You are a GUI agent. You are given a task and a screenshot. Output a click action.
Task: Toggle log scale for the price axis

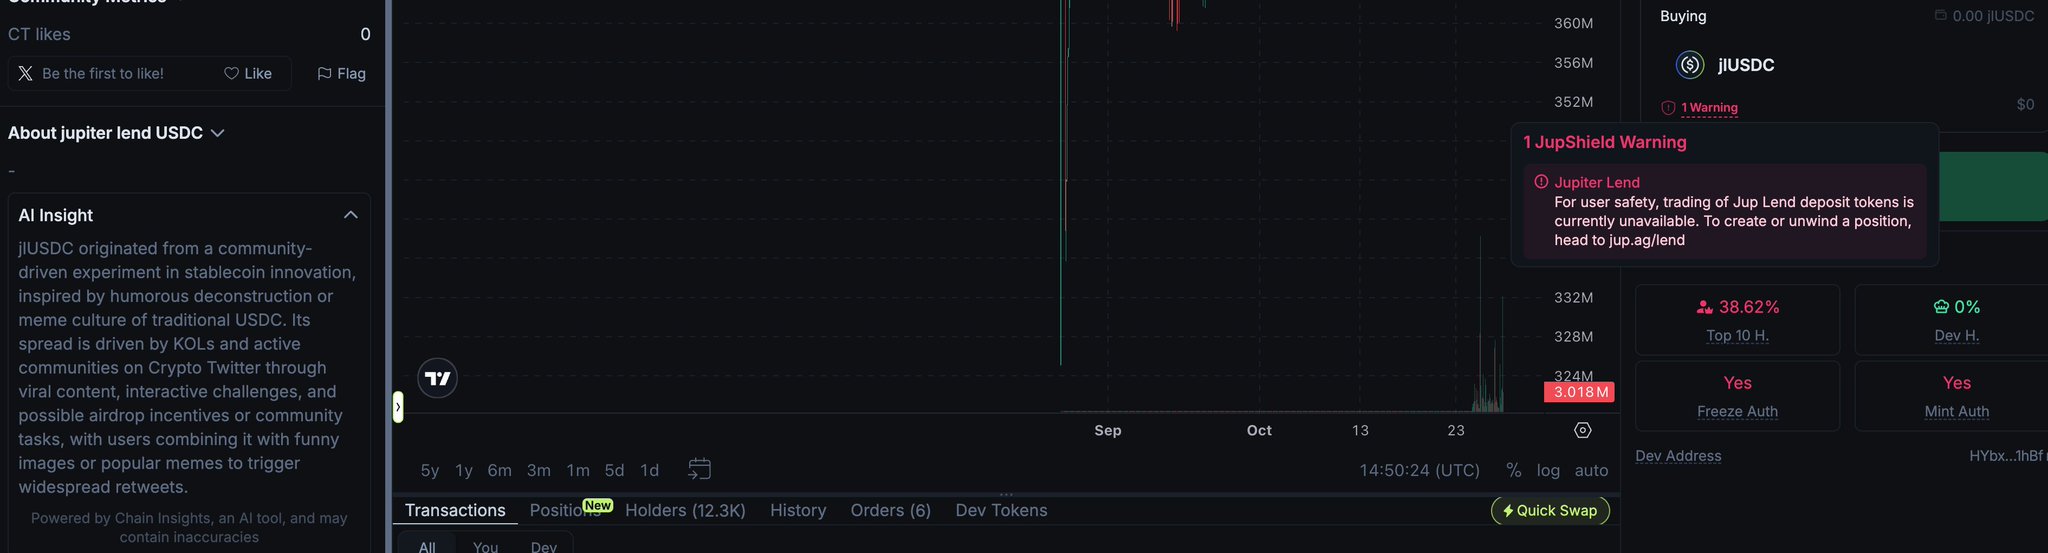[1548, 470]
